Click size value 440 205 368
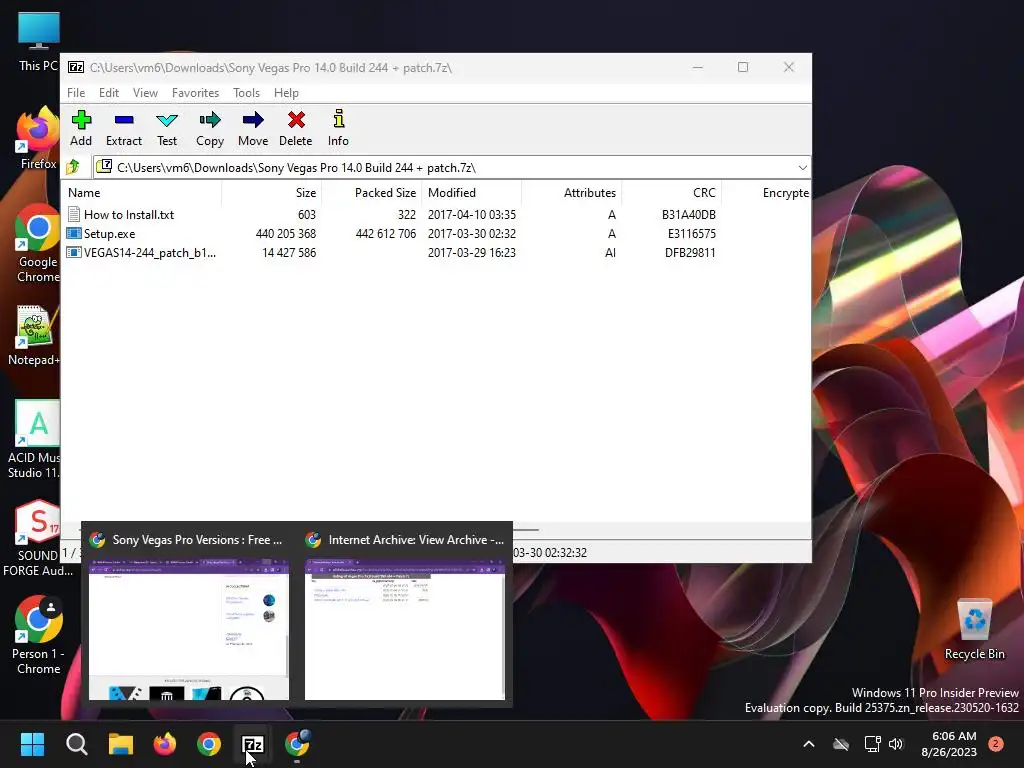This screenshot has height=768, width=1024. click(285, 234)
